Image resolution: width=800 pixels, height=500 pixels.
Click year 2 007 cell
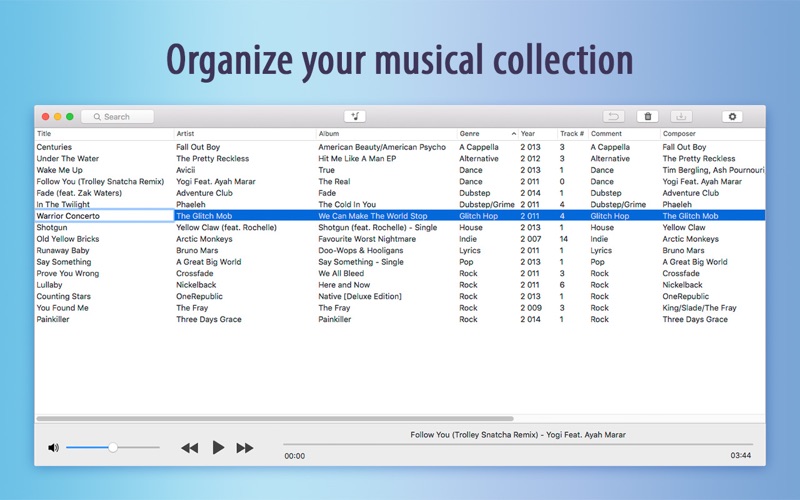point(531,239)
